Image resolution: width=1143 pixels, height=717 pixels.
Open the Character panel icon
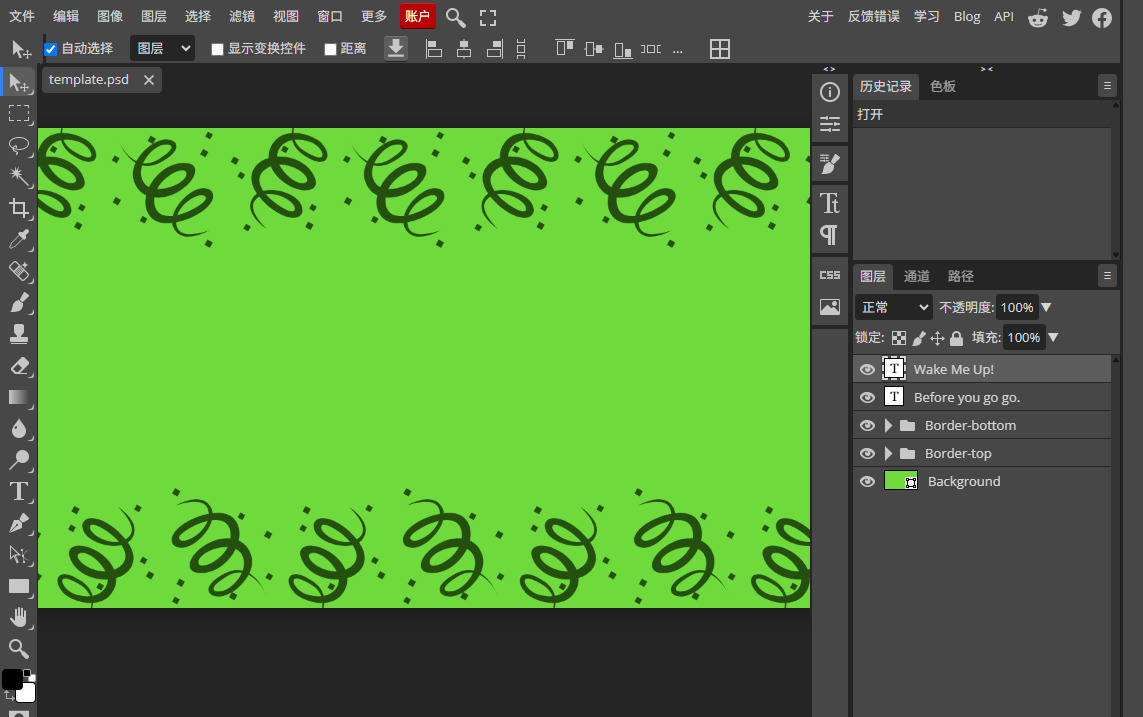click(x=830, y=203)
